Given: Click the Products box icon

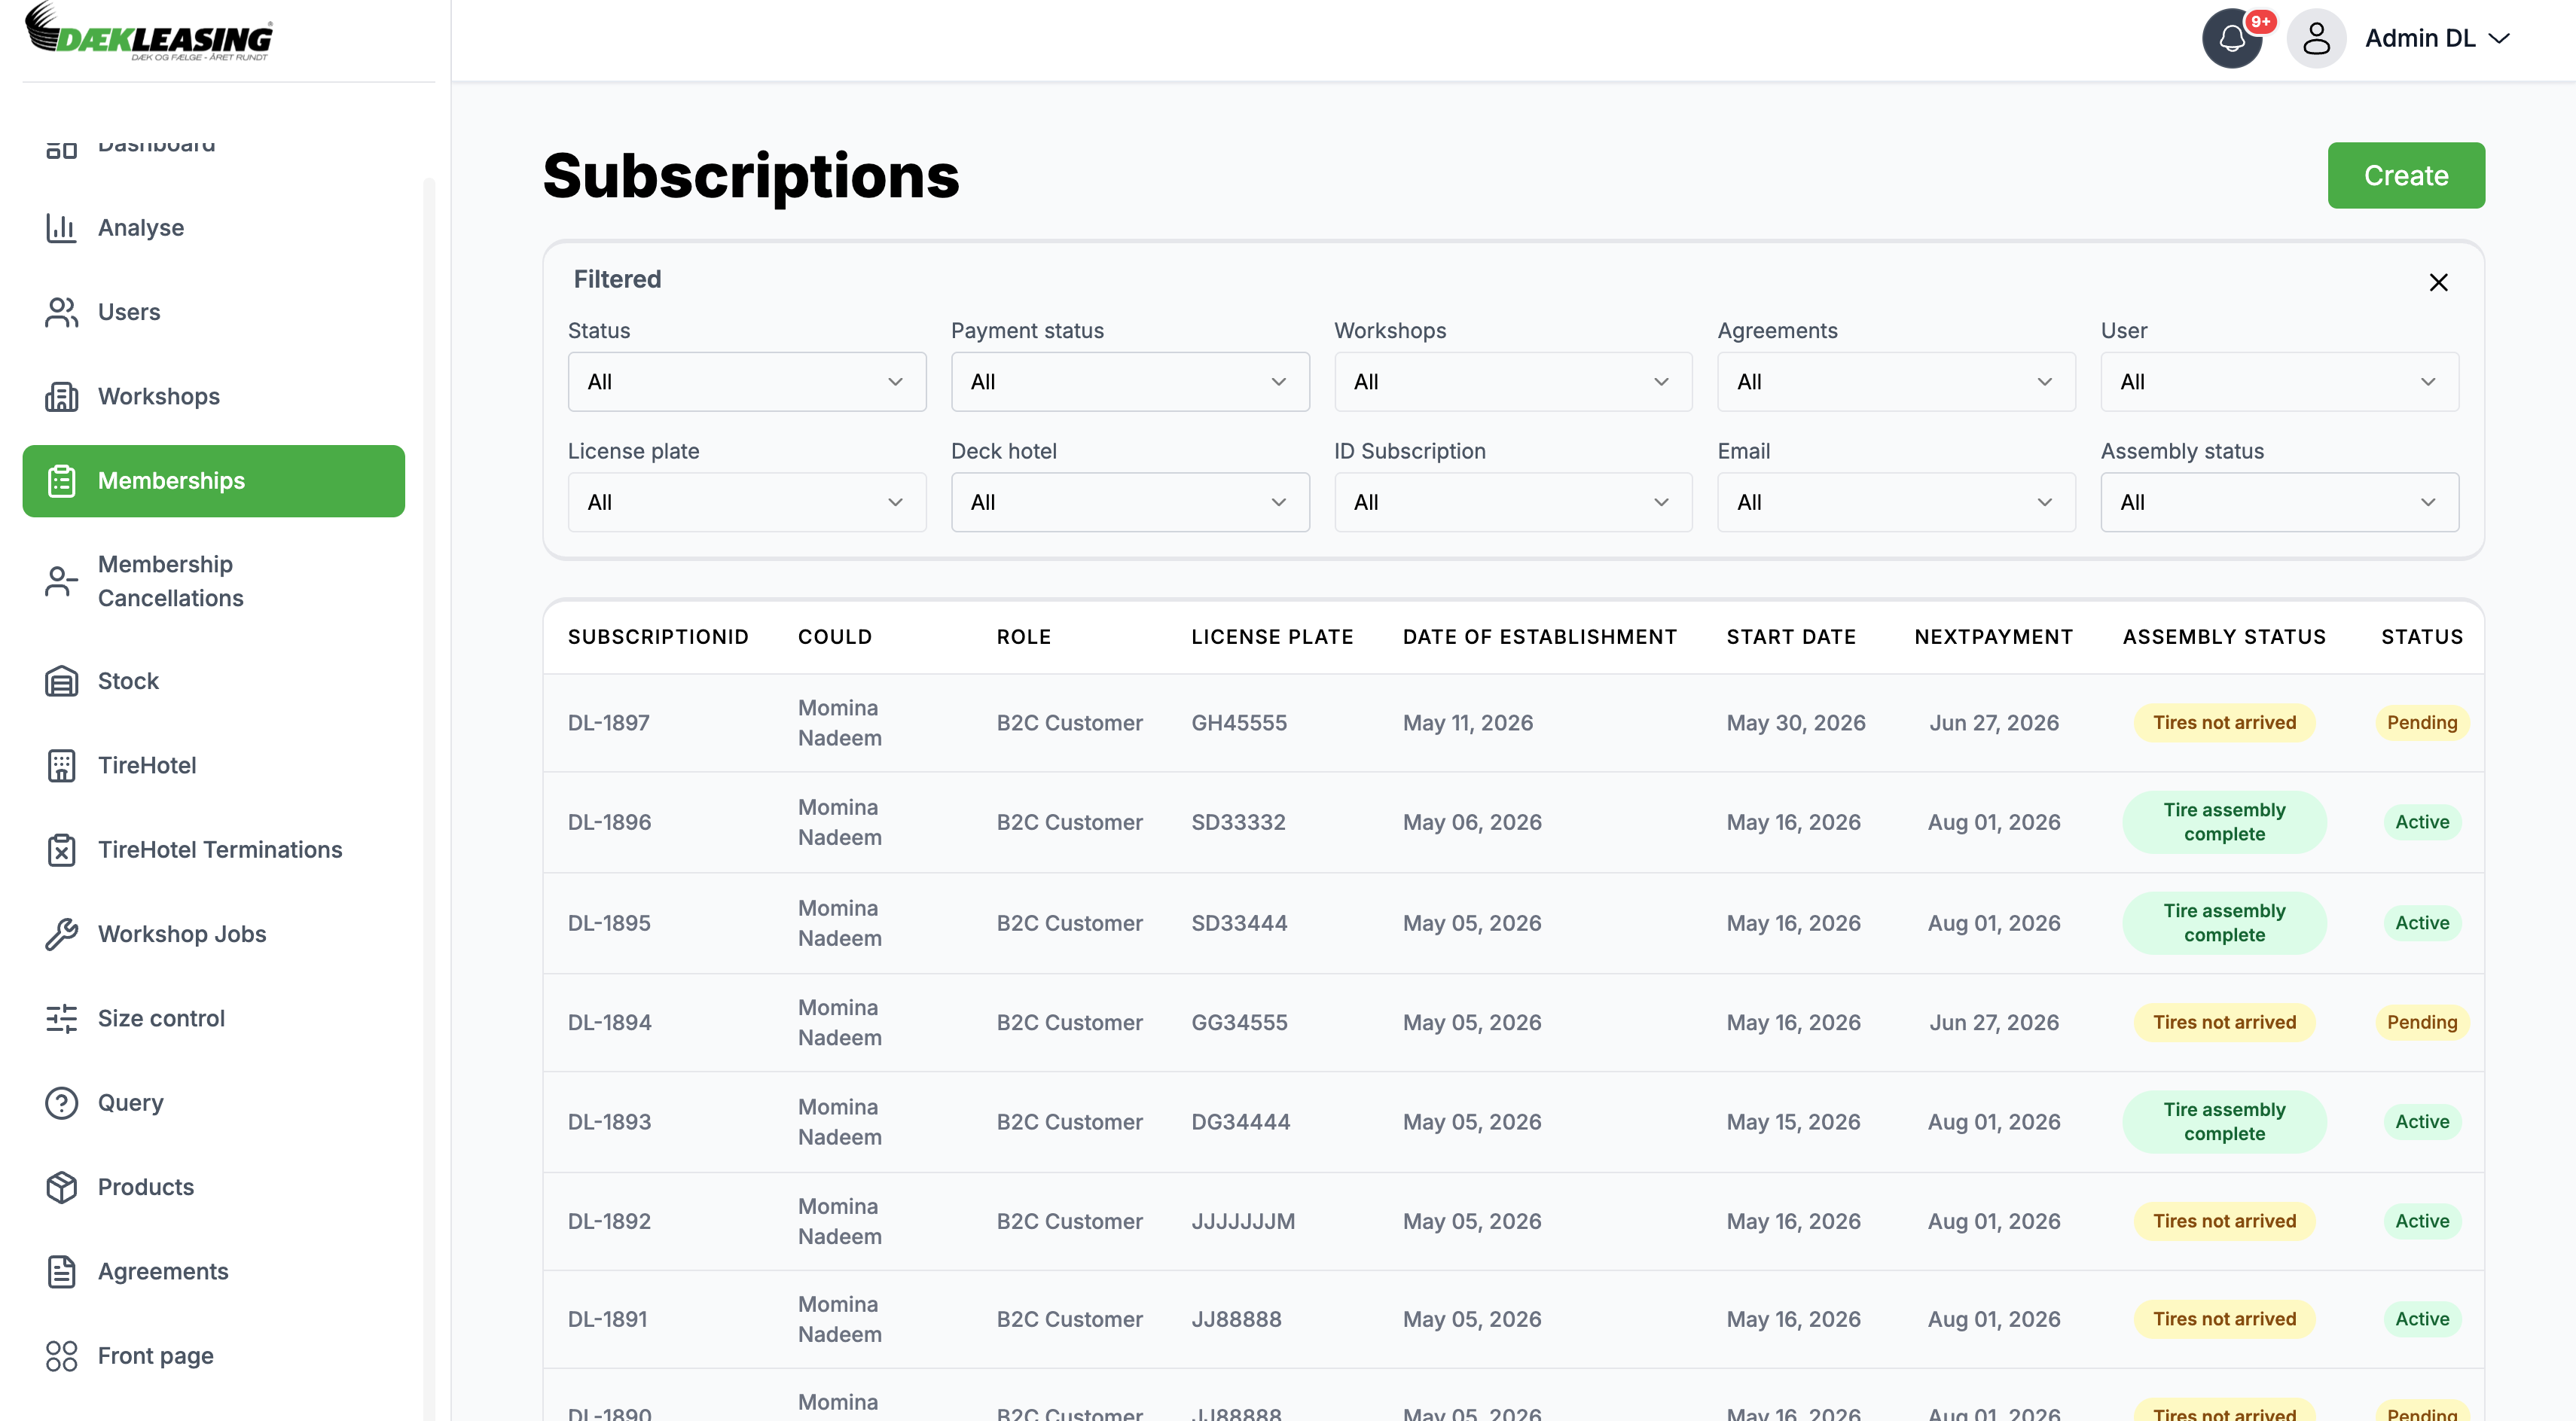Looking at the screenshot, I should click(61, 1187).
